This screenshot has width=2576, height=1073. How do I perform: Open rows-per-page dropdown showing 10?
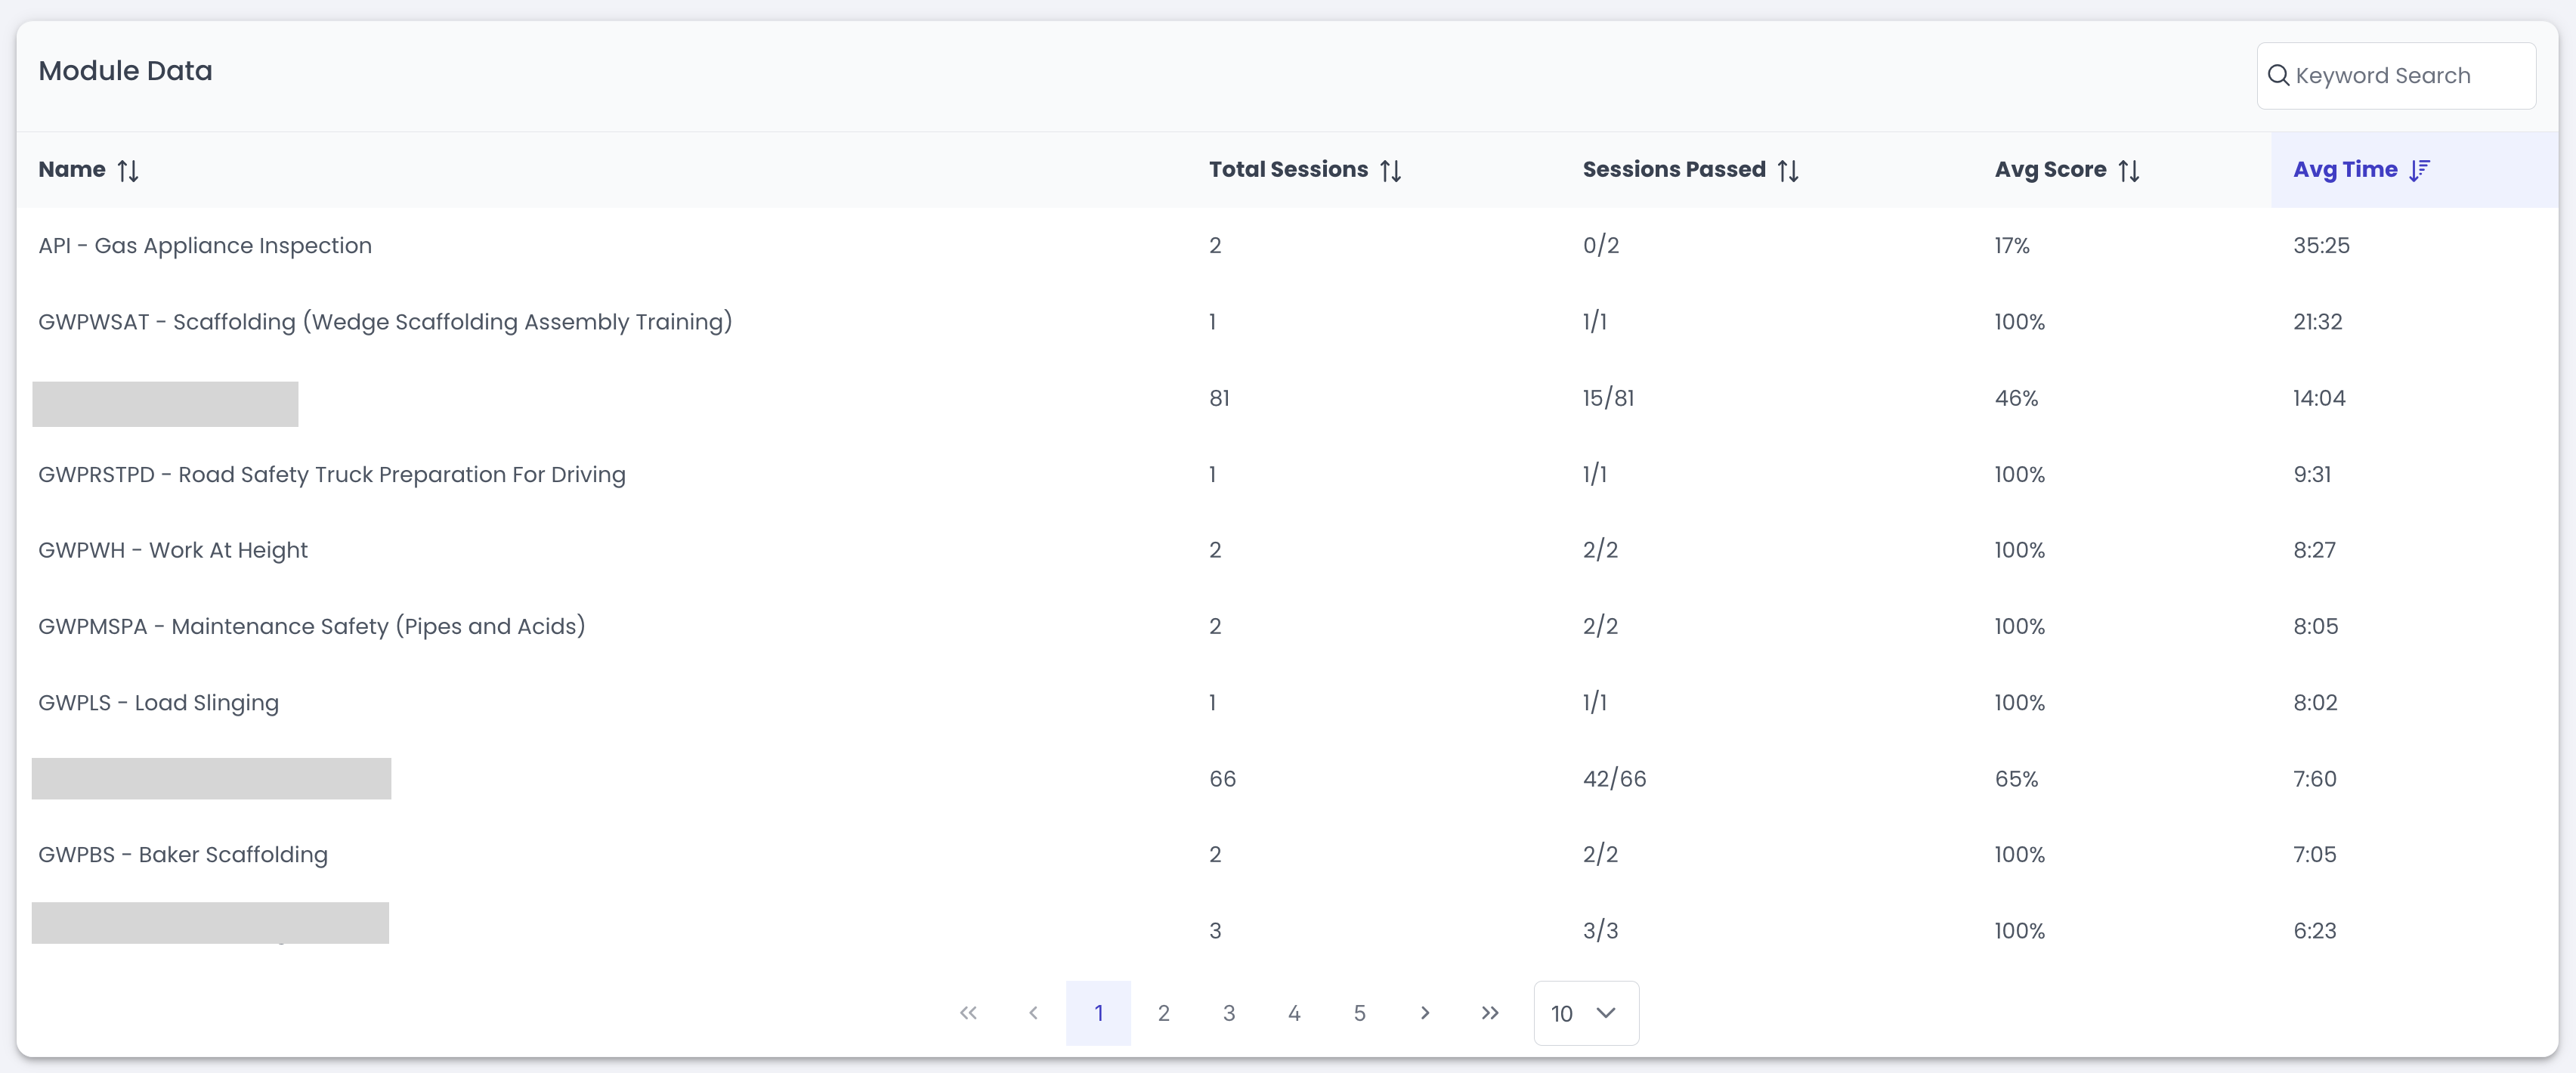click(x=1585, y=1013)
